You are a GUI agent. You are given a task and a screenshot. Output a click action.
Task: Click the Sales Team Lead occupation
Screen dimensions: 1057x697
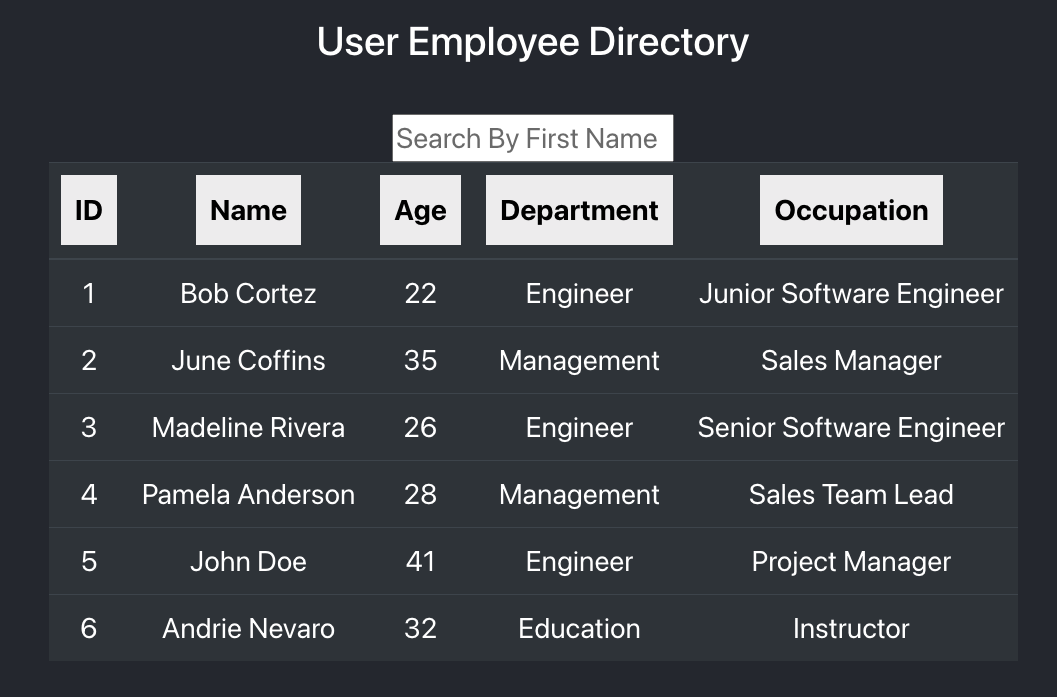pos(851,495)
